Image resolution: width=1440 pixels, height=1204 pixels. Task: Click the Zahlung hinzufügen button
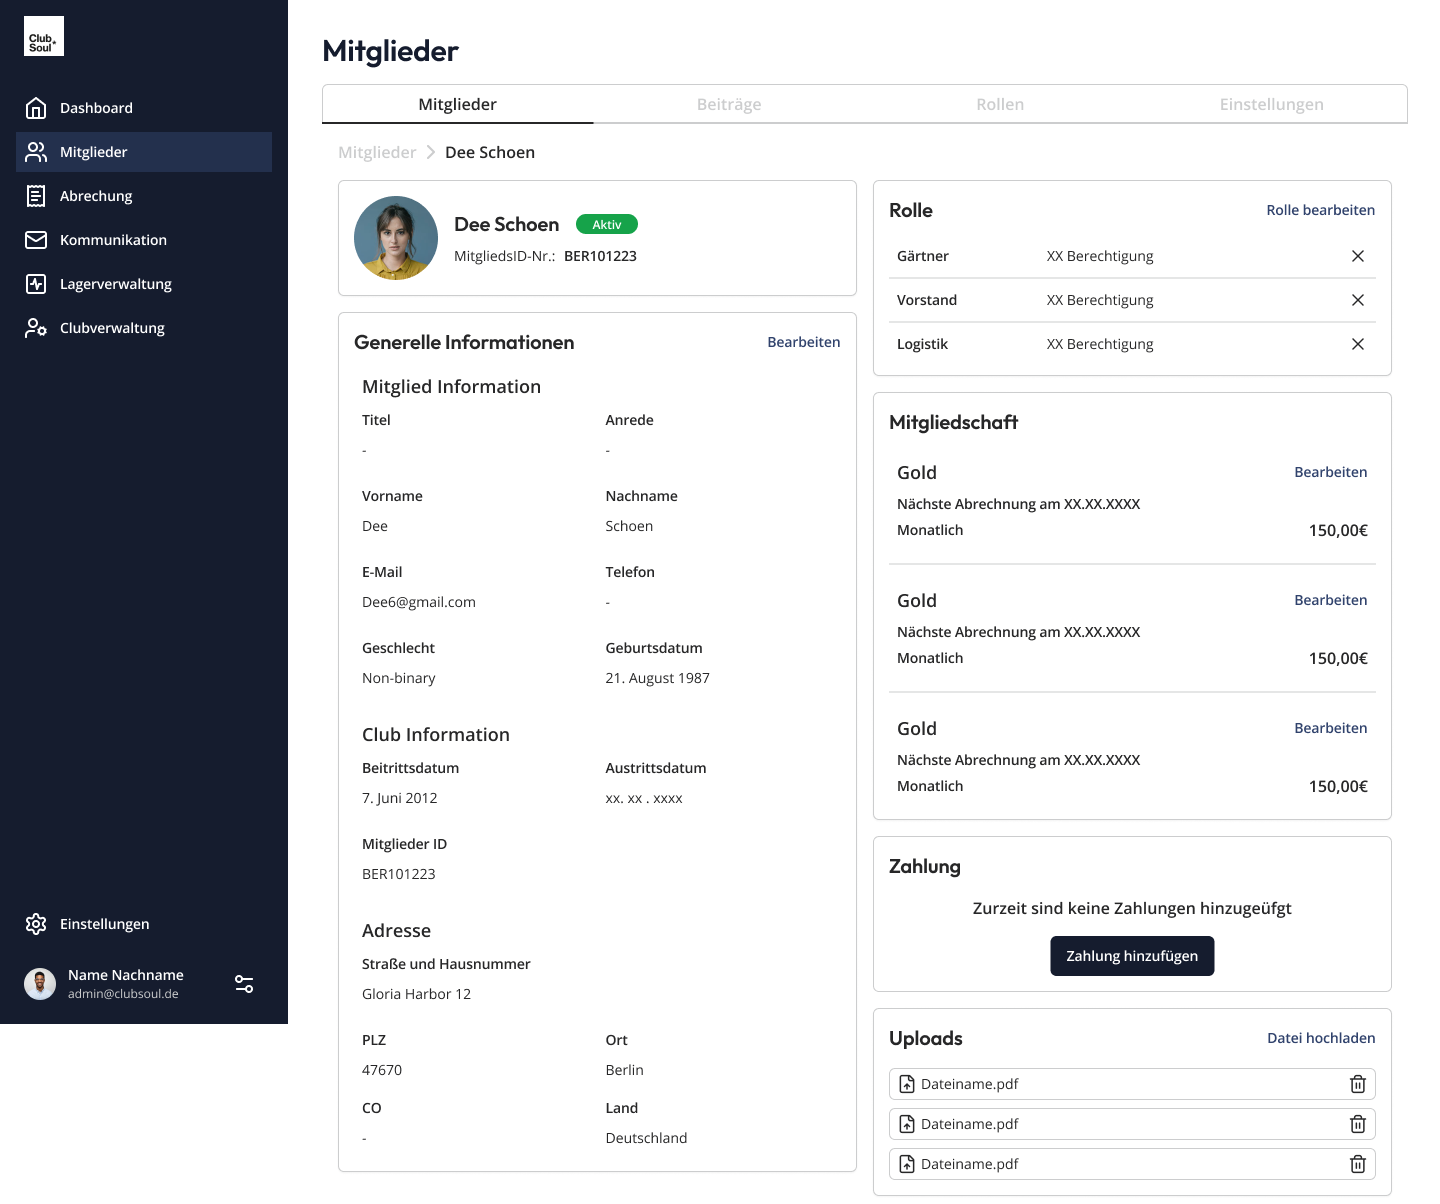[1132, 956]
